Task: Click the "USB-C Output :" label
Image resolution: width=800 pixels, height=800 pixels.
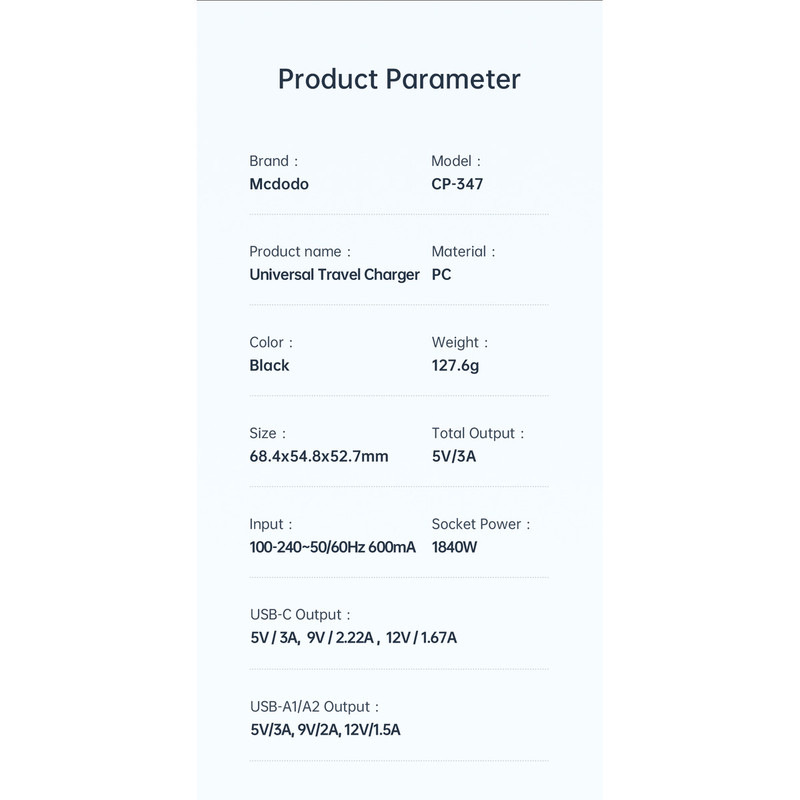Action: tap(300, 615)
